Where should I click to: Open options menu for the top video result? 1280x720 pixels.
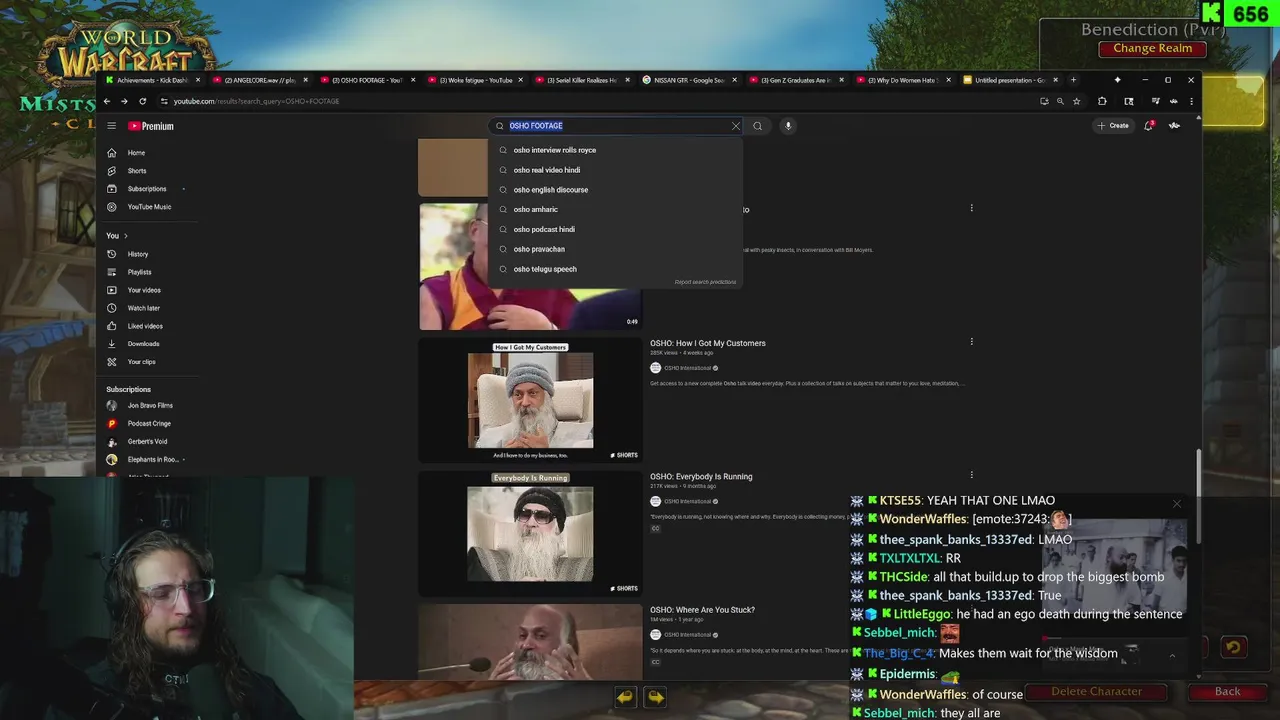(x=971, y=208)
